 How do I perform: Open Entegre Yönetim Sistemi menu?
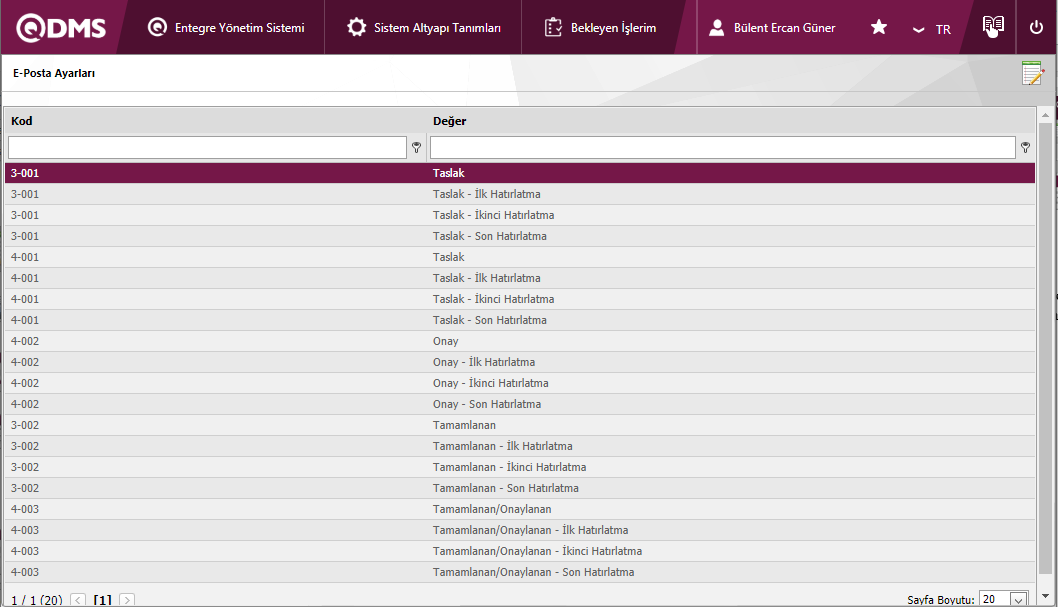(226, 28)
